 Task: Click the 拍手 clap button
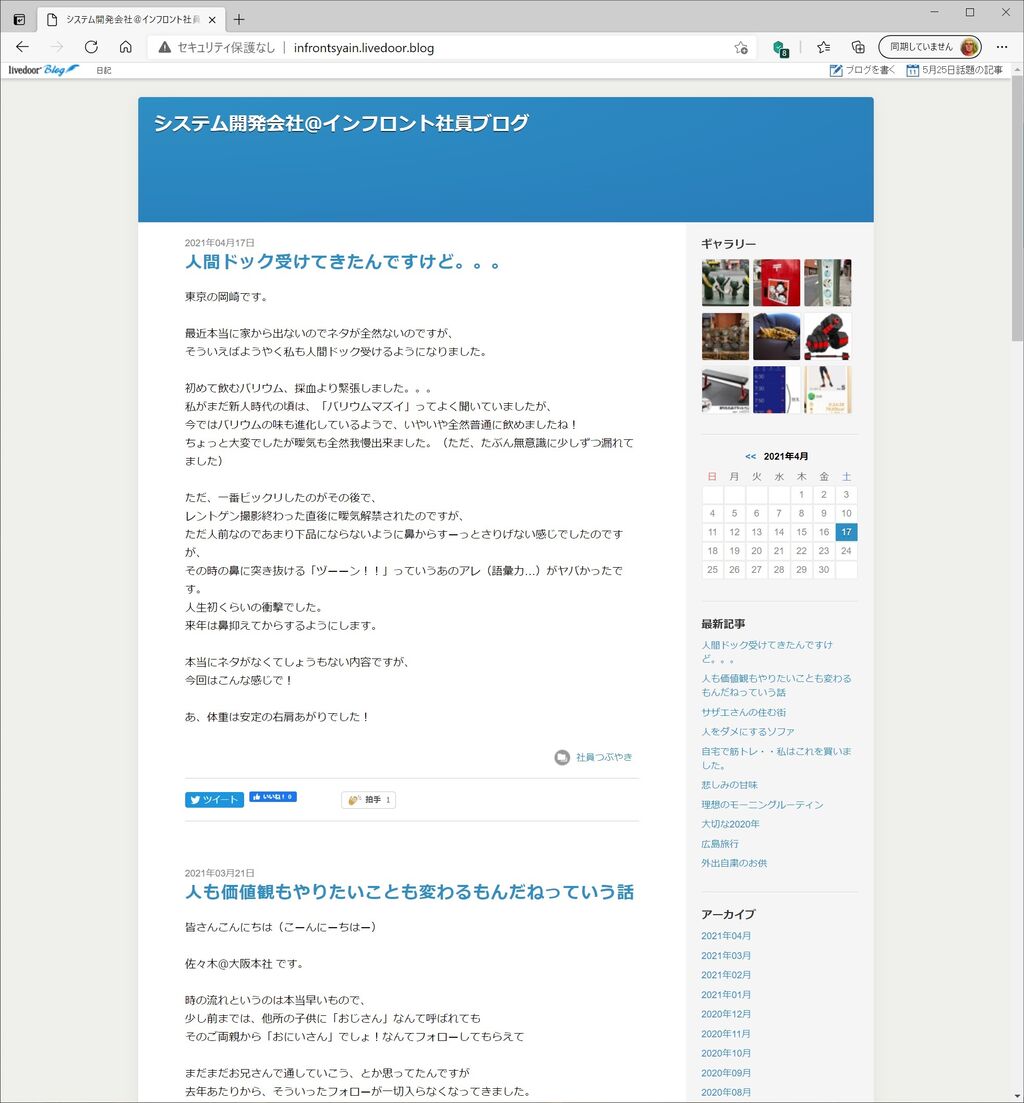point(369,800)
